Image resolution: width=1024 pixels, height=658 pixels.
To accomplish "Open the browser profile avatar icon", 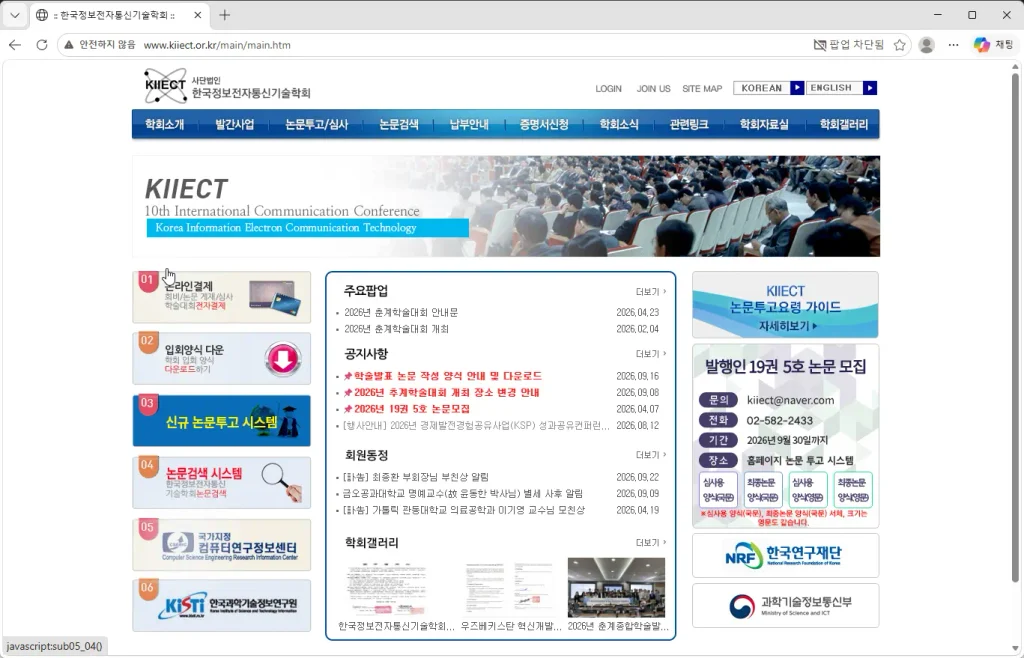I will [x=926, y=44].
